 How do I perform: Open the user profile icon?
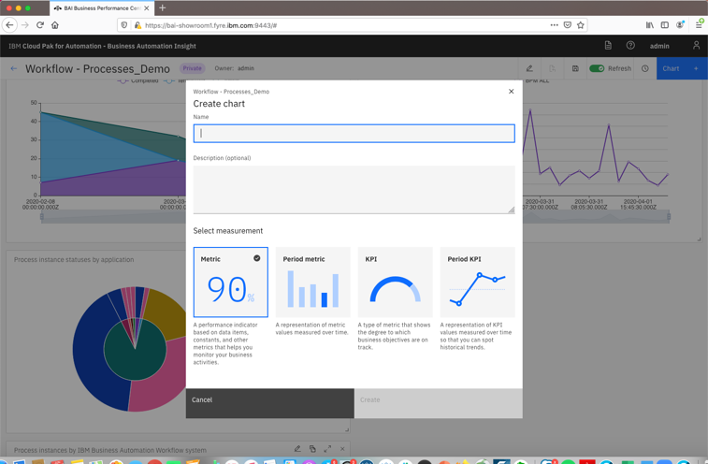coord(696,46)
